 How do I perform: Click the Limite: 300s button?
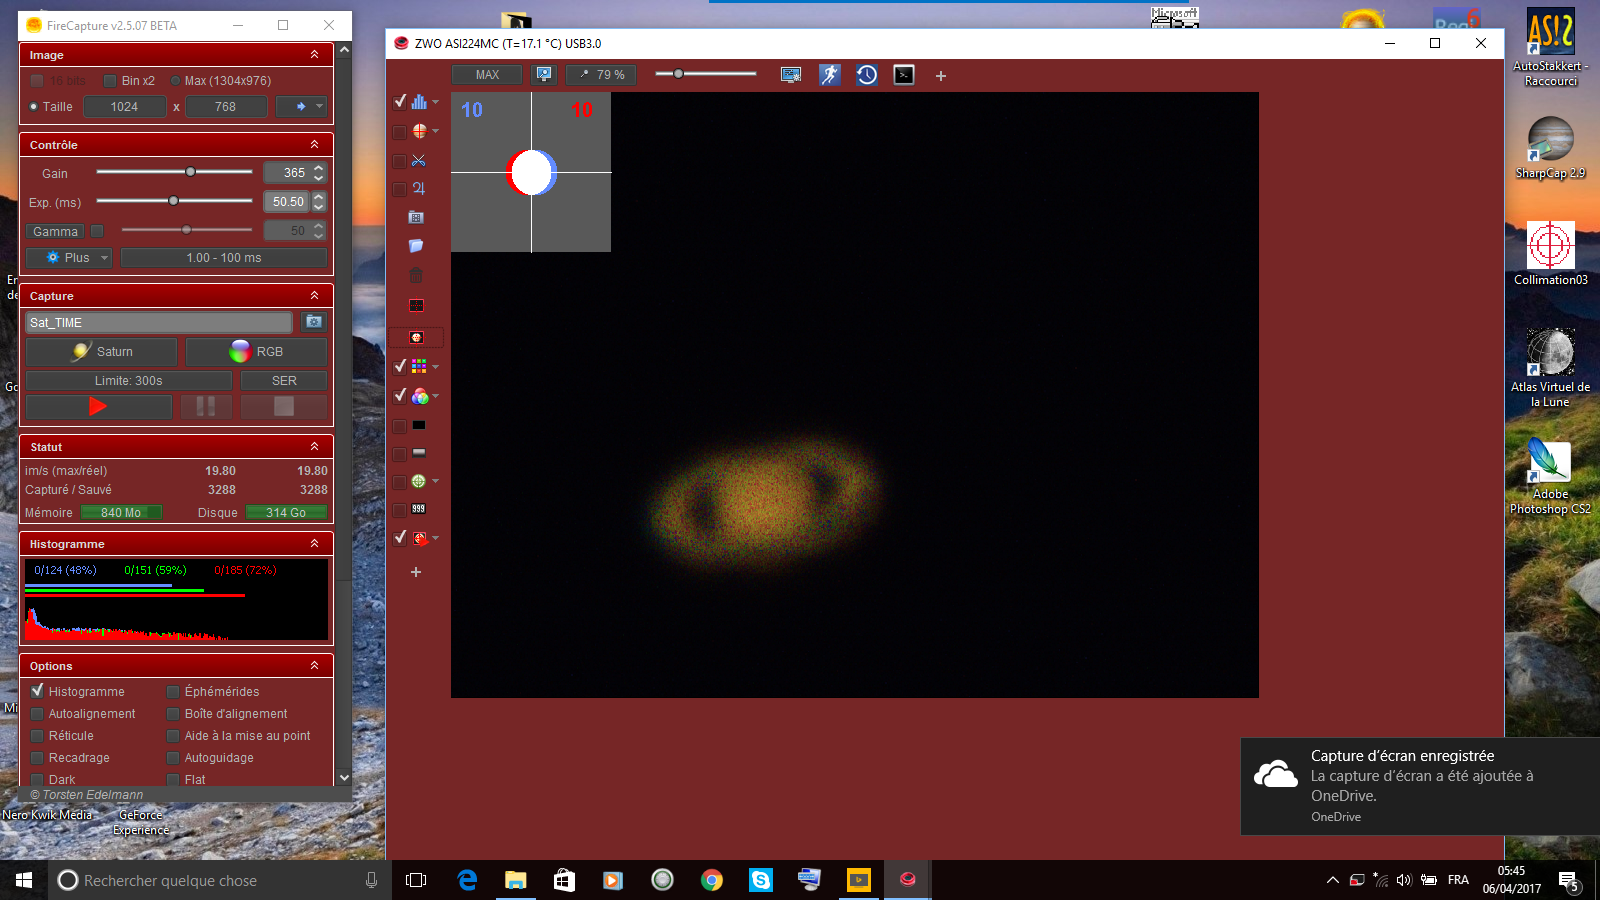pos(129,381)
